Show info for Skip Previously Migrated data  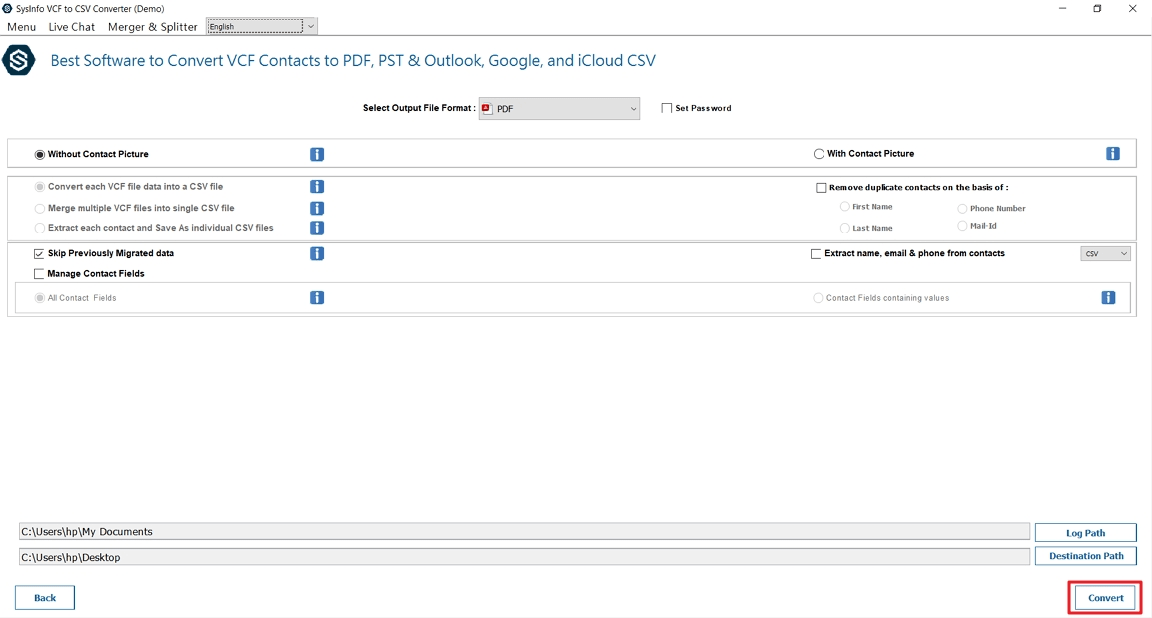(317, 254)
